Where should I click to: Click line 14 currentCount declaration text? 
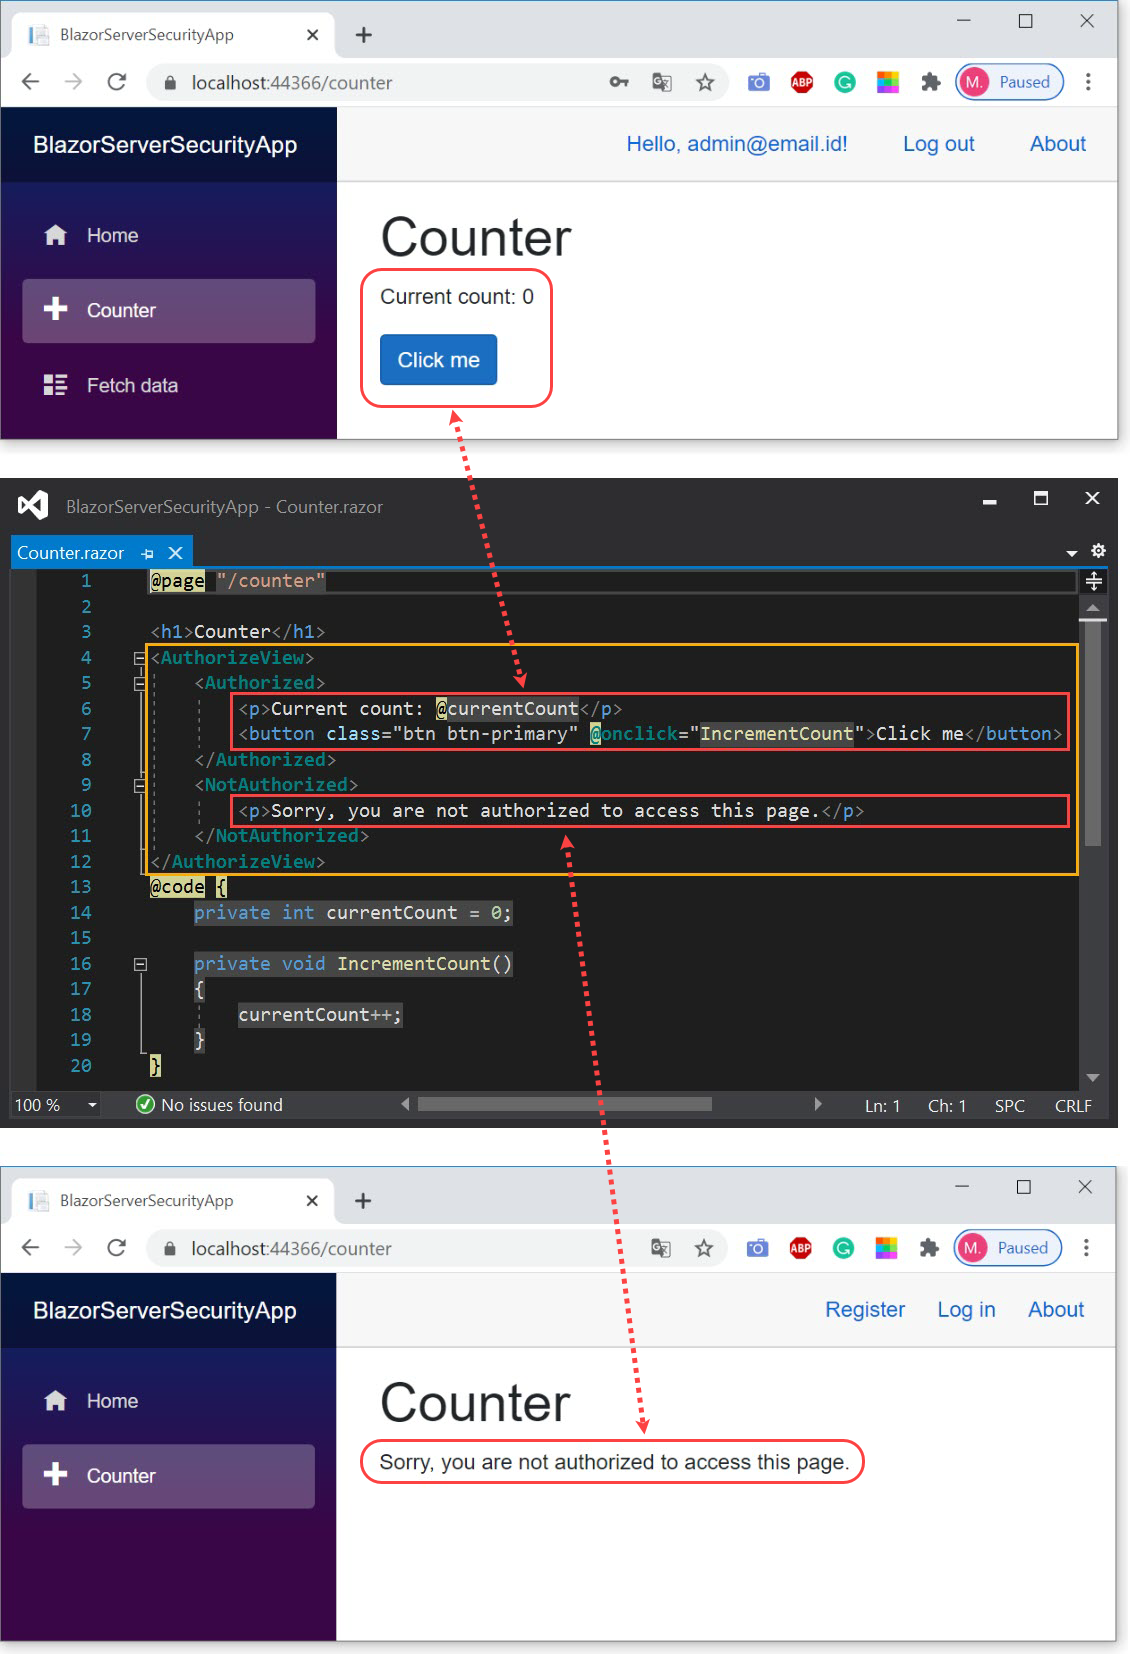pyautogui.click(x=353, y=913)
